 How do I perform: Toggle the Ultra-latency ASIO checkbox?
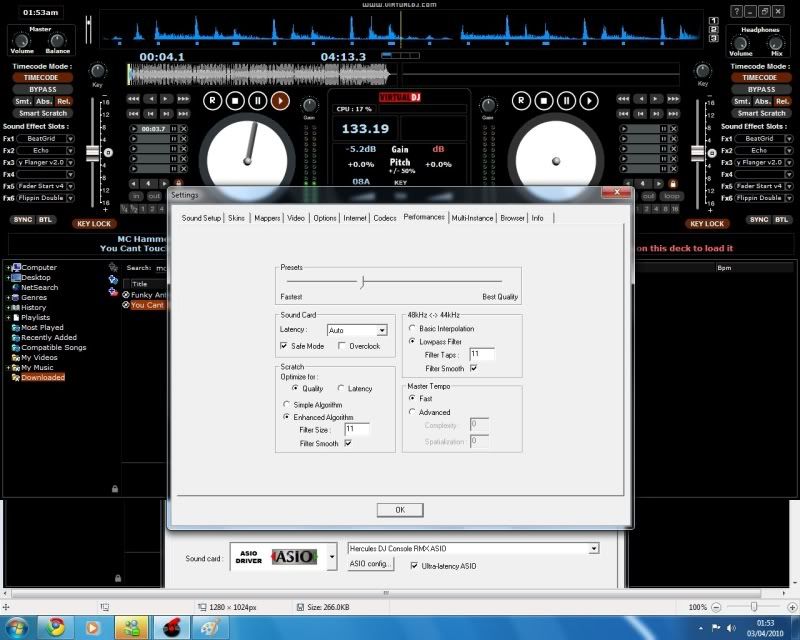click(x=414, y=565)
